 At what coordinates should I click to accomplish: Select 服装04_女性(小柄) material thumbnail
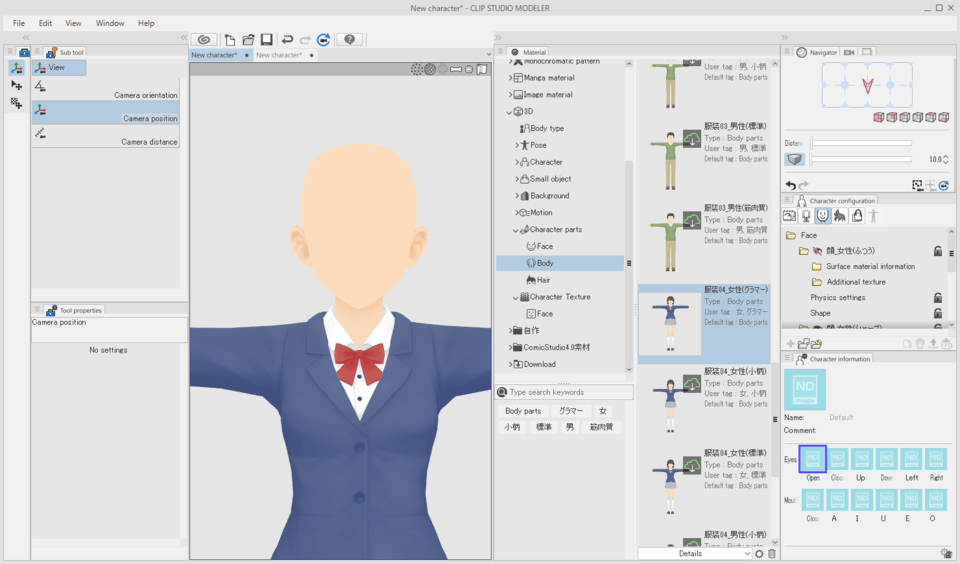670,405
